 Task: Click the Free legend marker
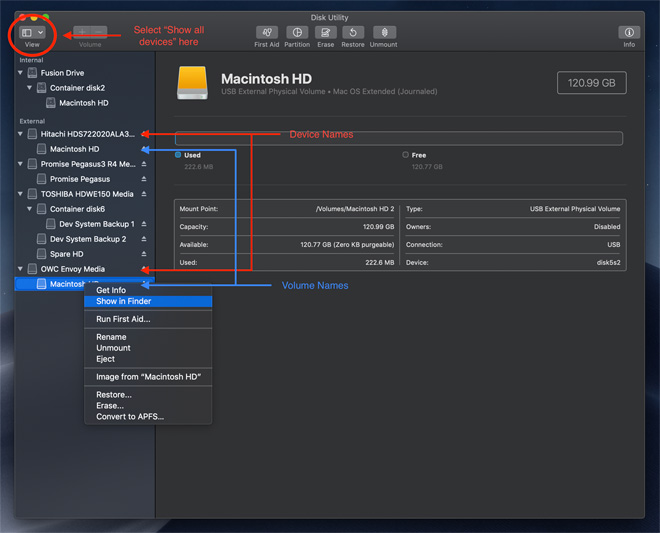coord(405,155)
